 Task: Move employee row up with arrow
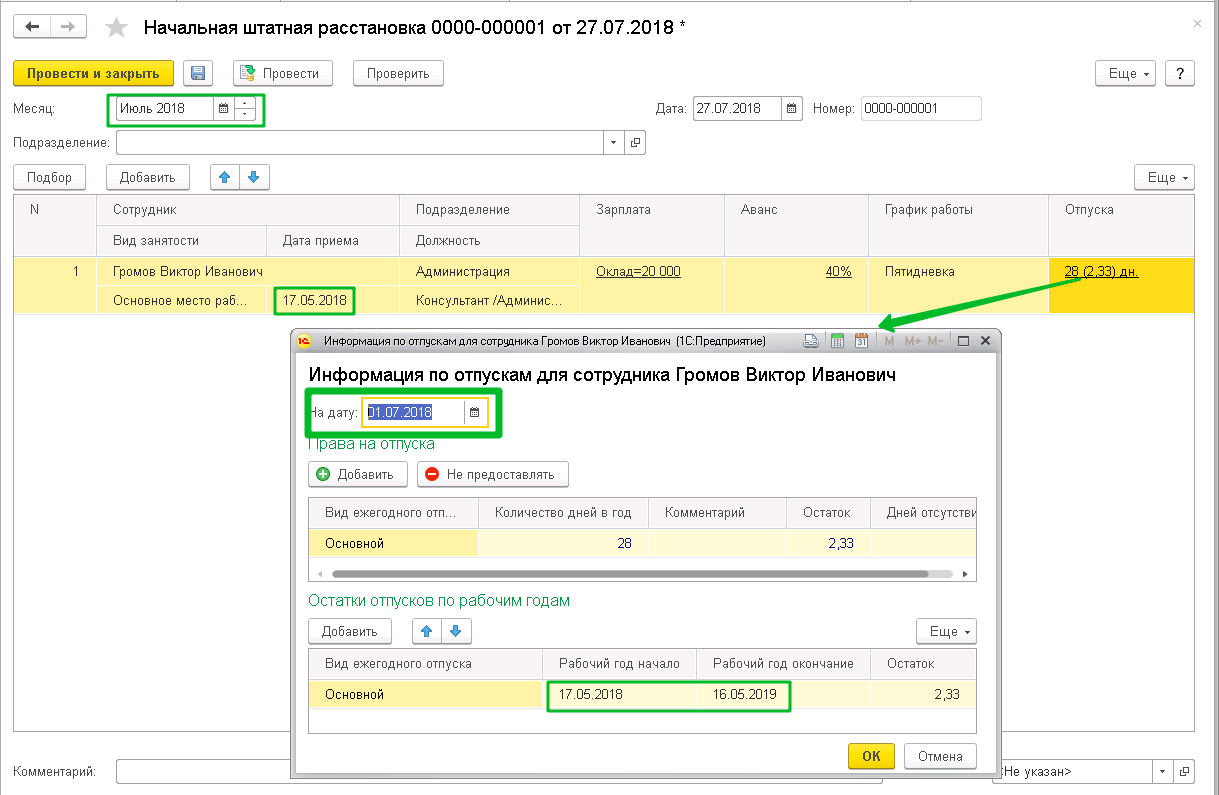(x=225, y=177)
